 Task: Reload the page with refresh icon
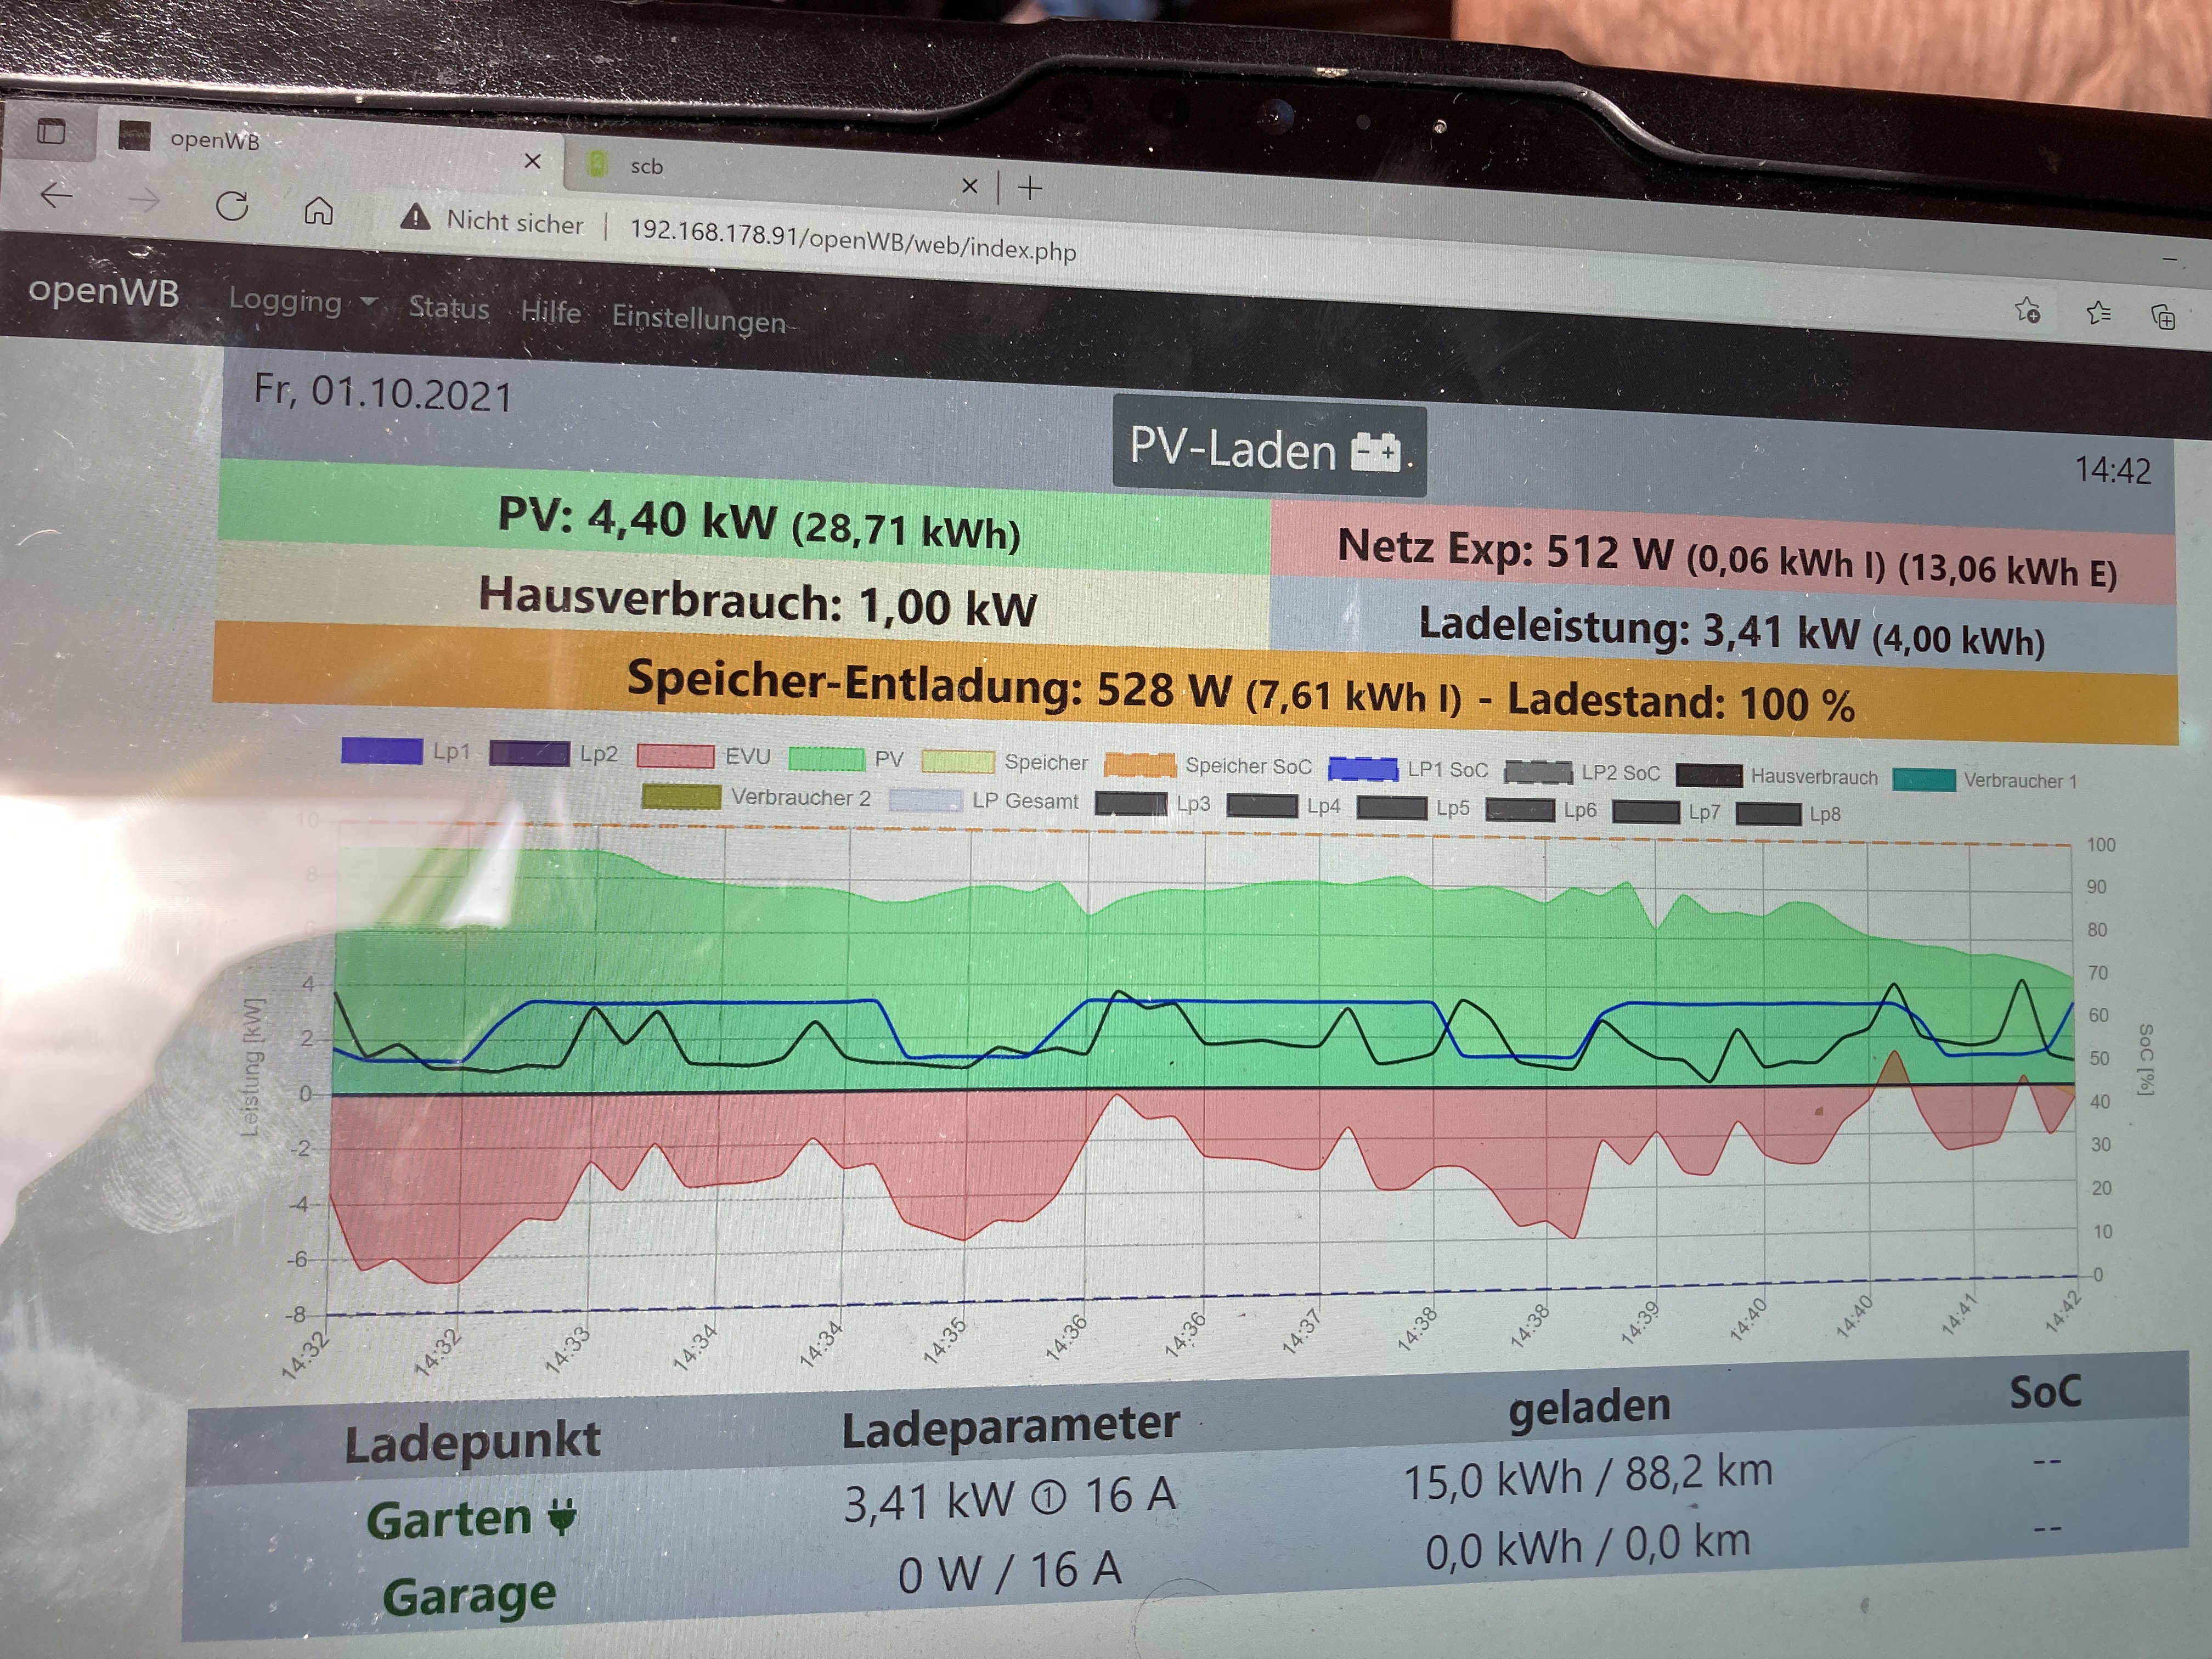[x=232, y=206]
